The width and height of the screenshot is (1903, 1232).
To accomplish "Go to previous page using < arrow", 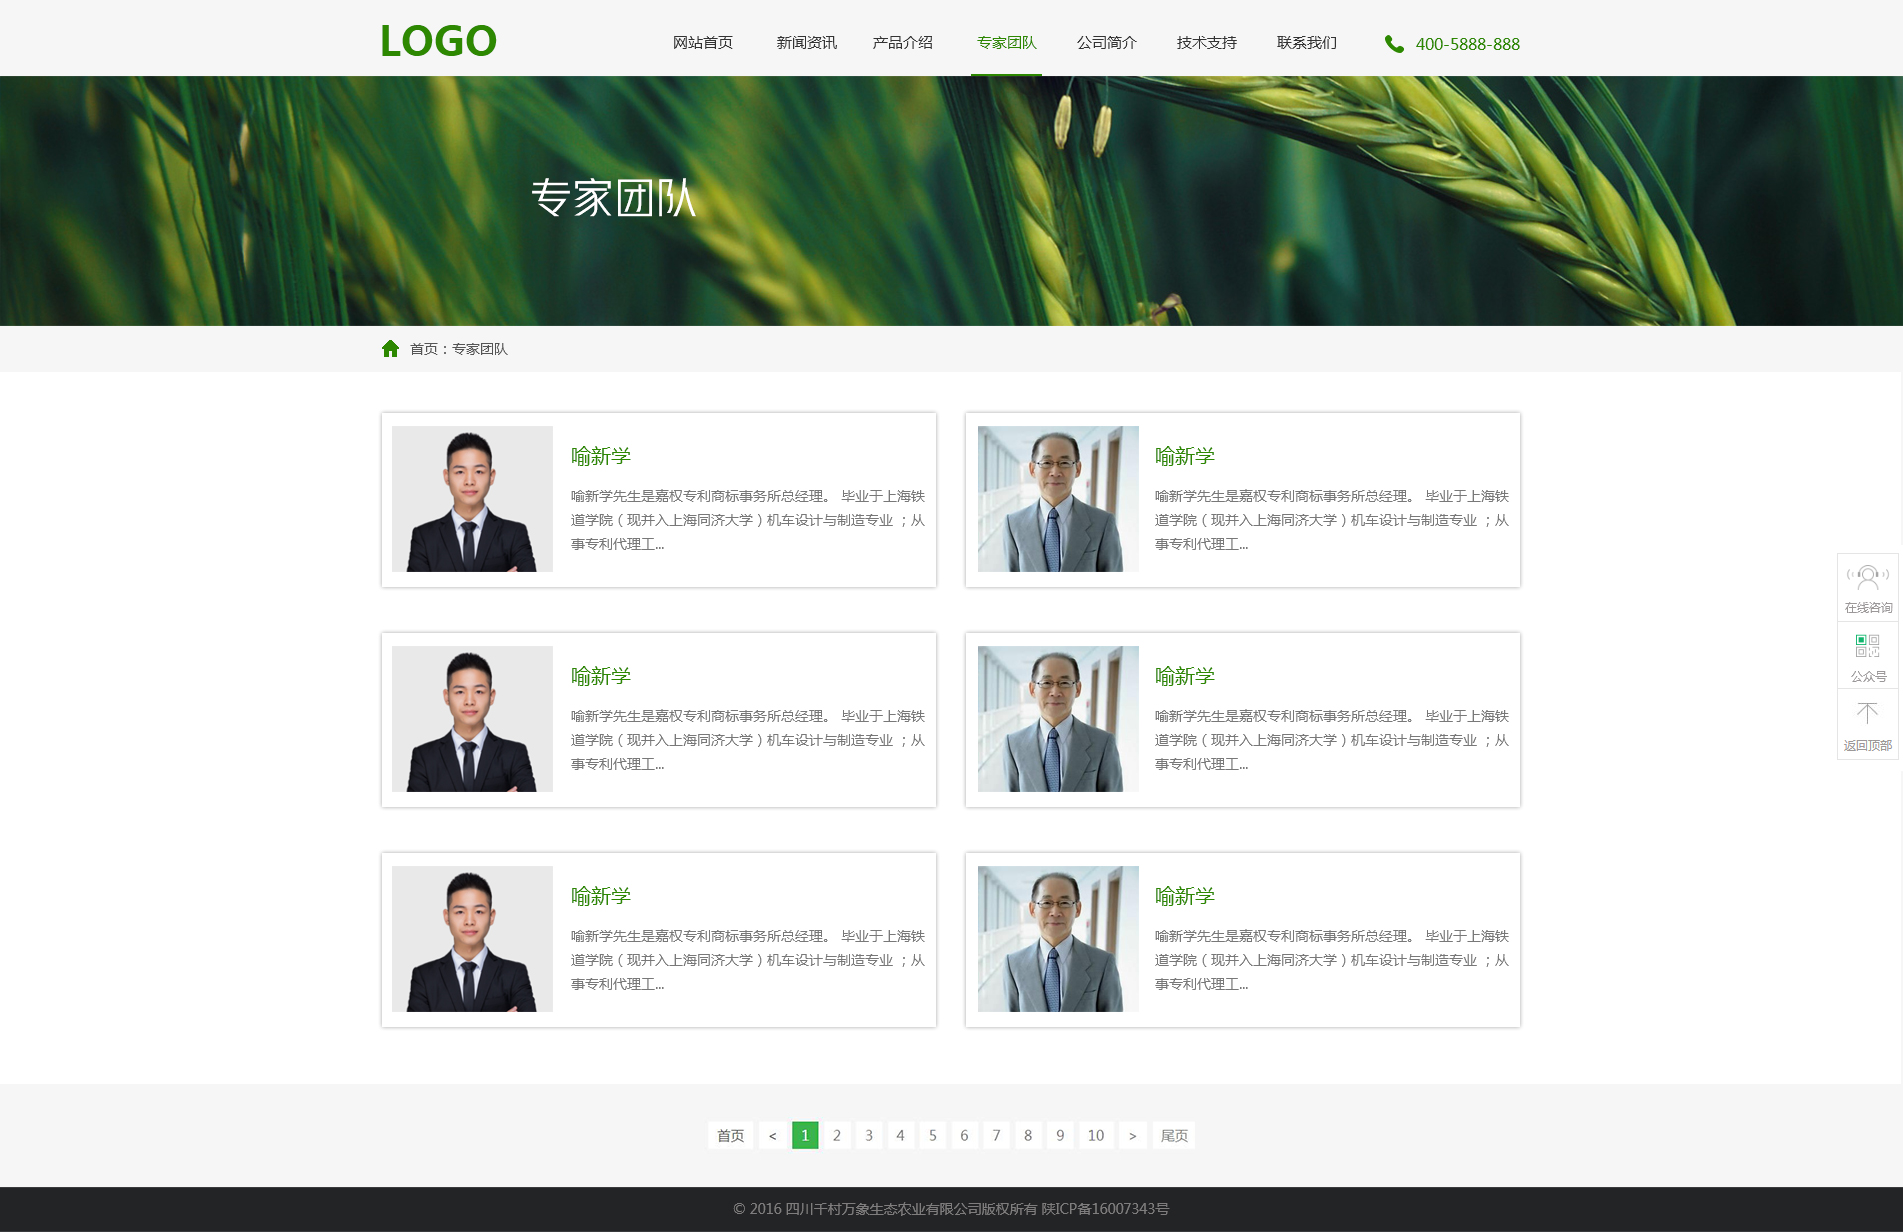I will click(772, 1135).
